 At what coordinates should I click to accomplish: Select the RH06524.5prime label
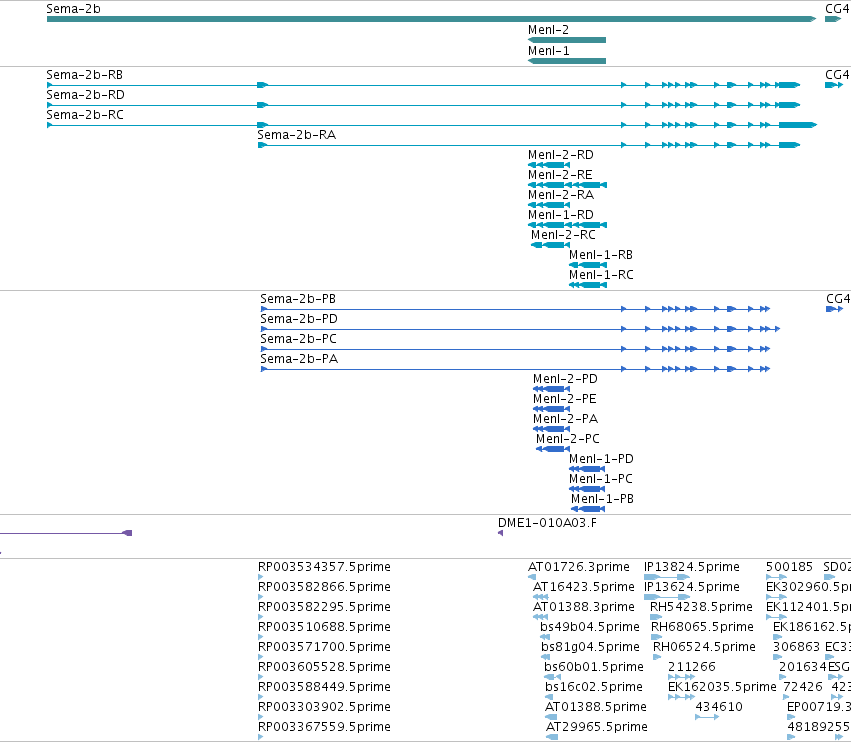pos(704,647)
